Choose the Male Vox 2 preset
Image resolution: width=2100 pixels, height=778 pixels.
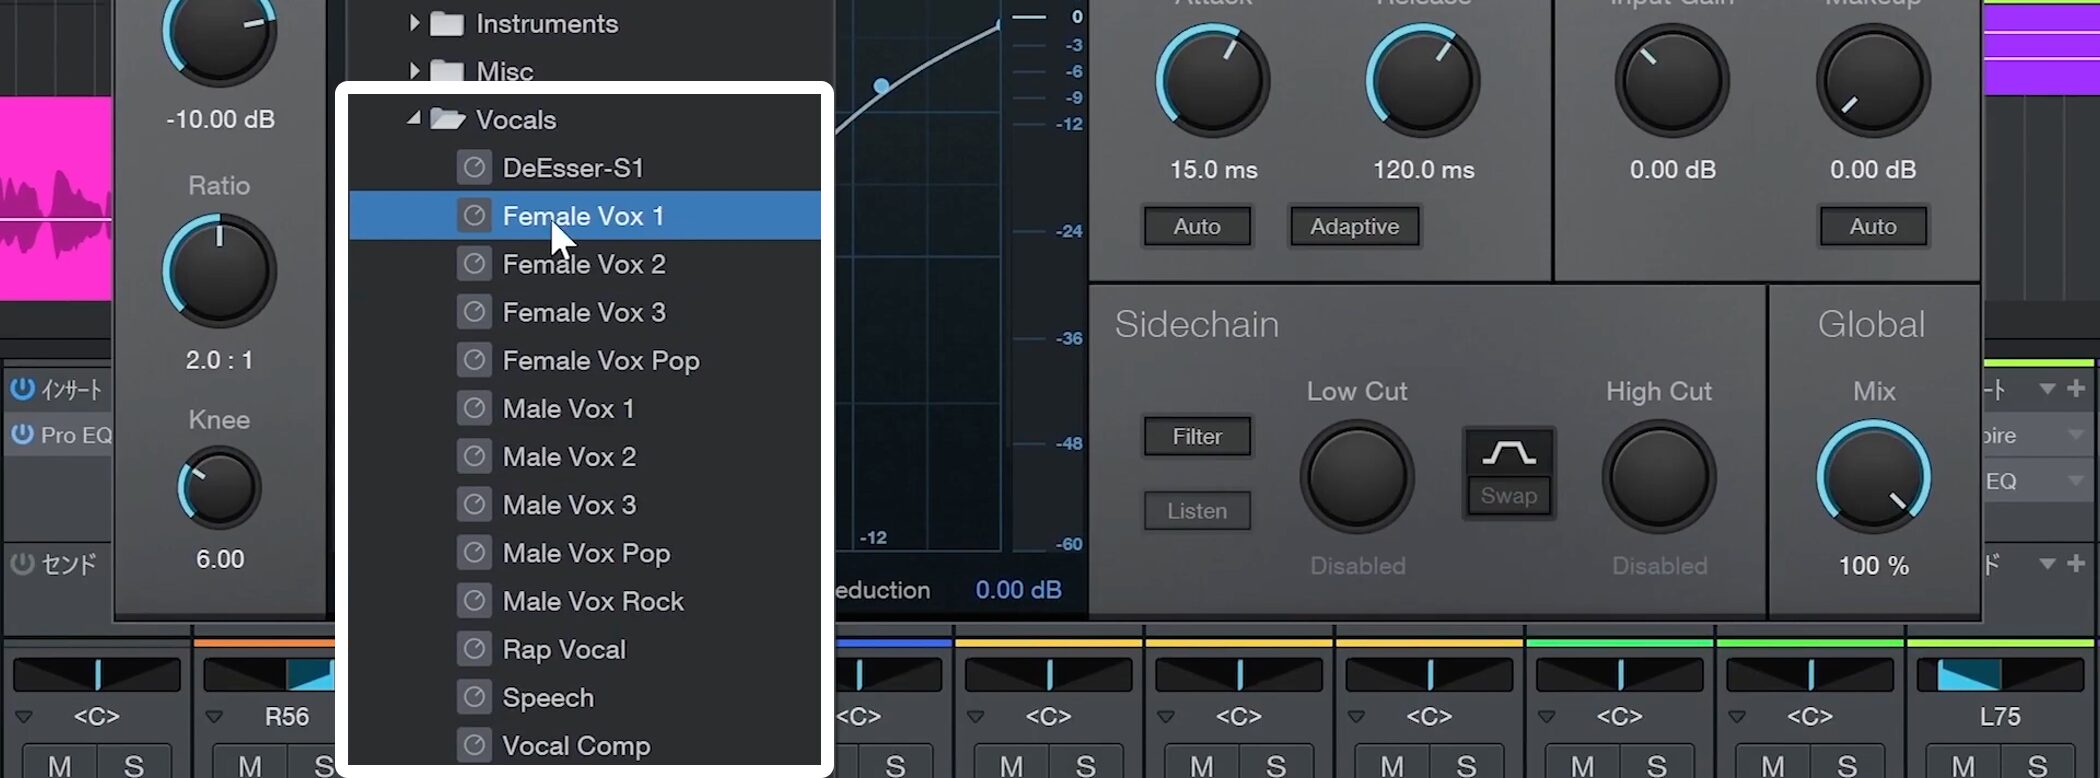point(568,457)
